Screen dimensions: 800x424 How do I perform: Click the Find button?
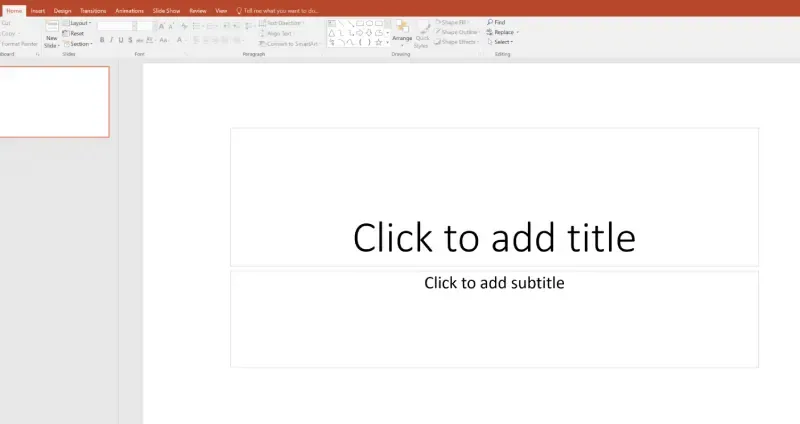pos(496,22)
